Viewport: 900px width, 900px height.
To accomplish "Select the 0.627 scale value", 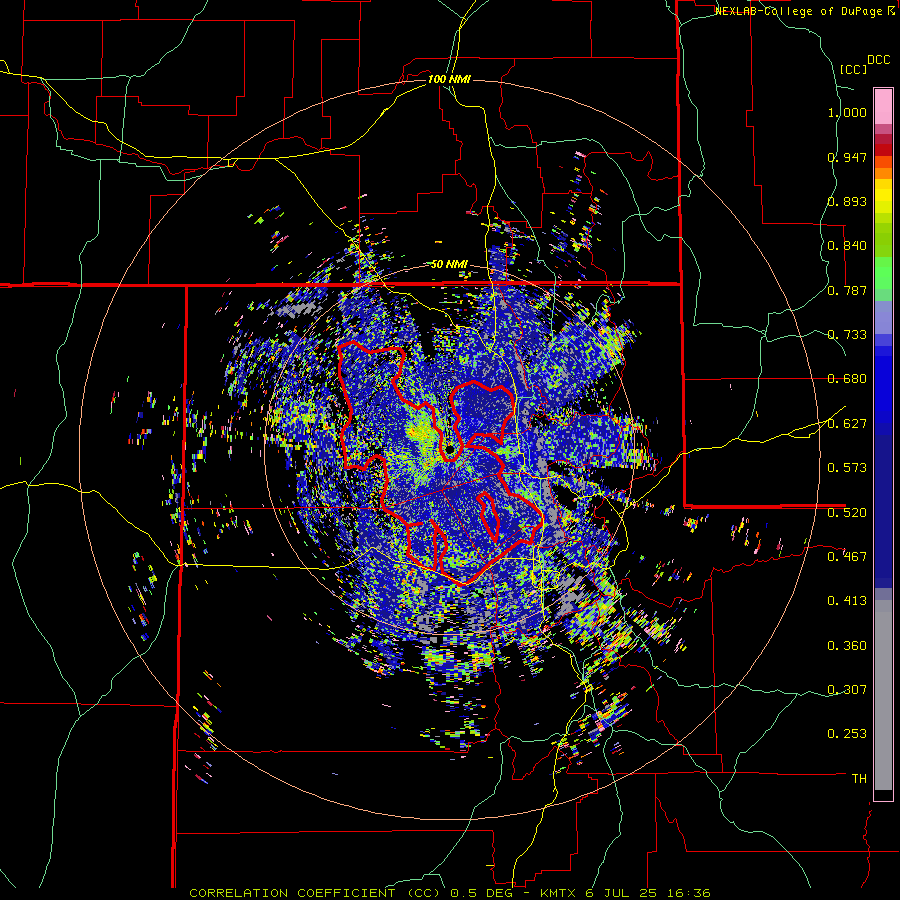I will click(847, 424).
